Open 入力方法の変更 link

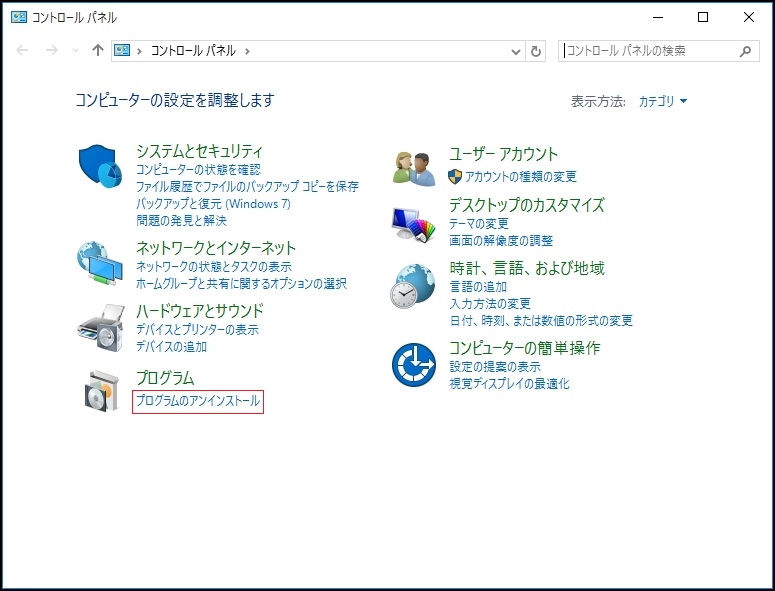tap(490, 303)
